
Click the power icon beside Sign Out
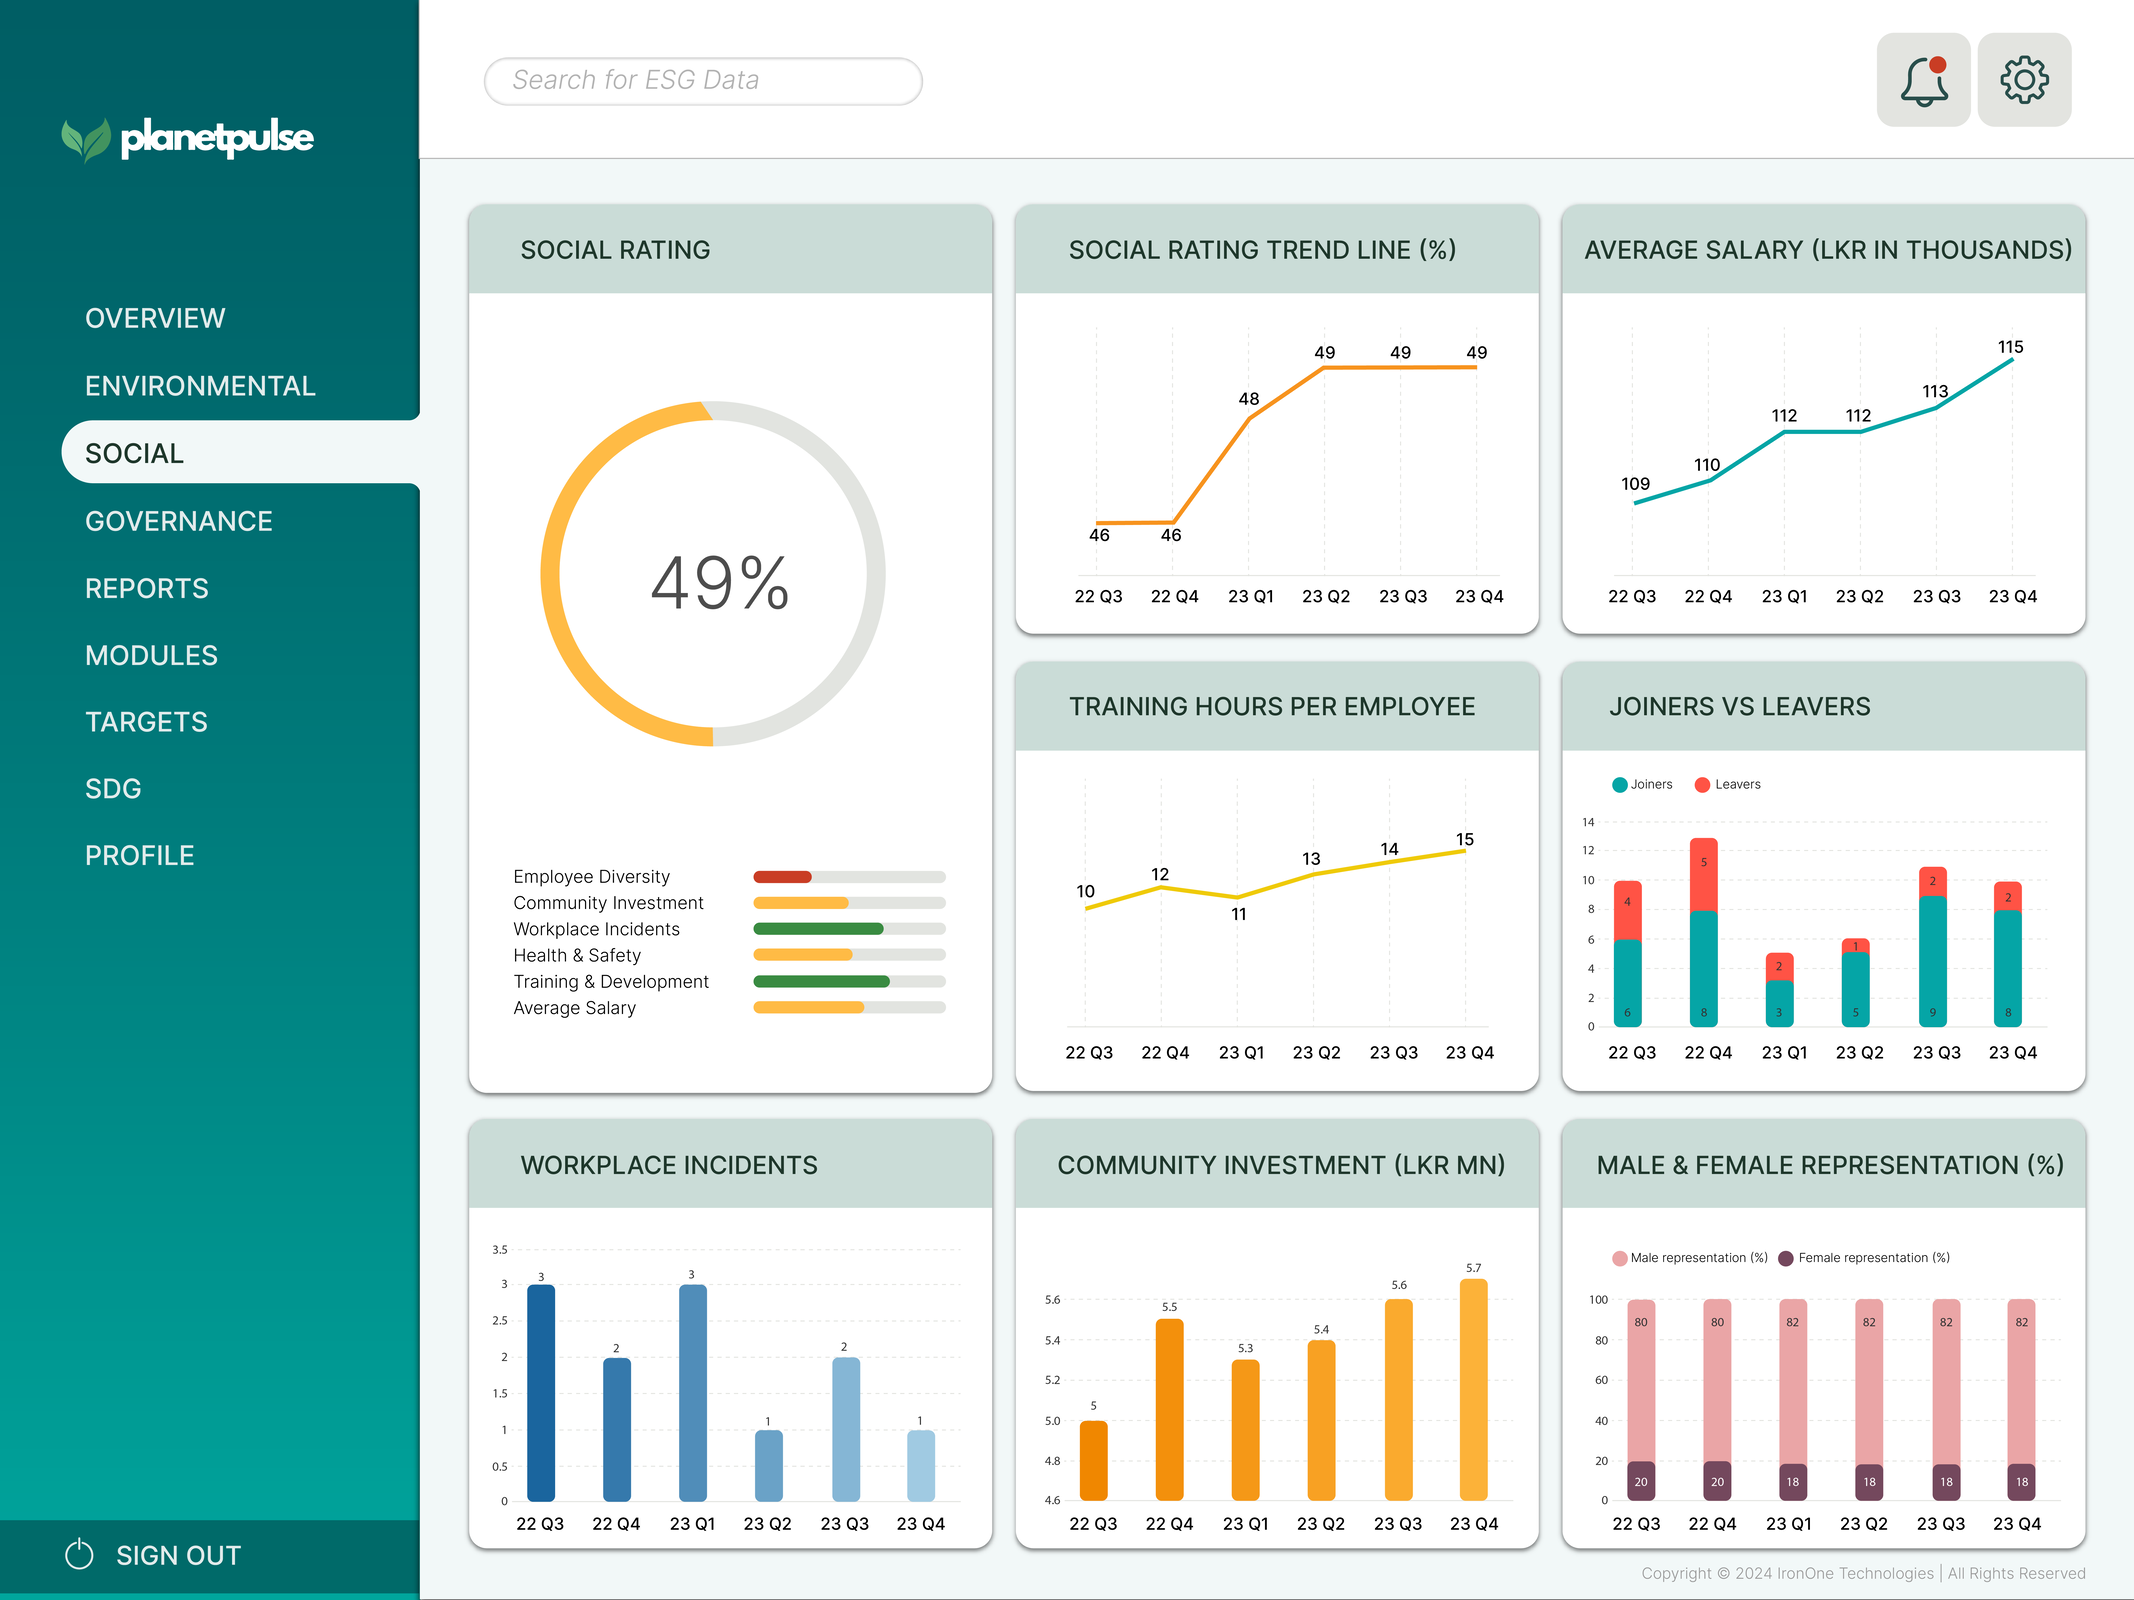click(79, 1555)
